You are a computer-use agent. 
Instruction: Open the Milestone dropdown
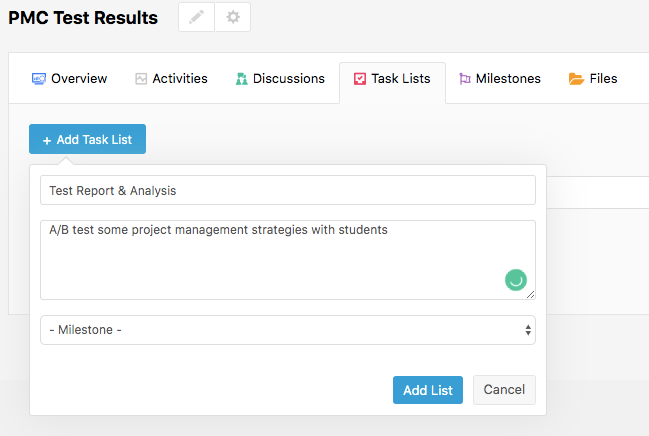click(288, 330)
